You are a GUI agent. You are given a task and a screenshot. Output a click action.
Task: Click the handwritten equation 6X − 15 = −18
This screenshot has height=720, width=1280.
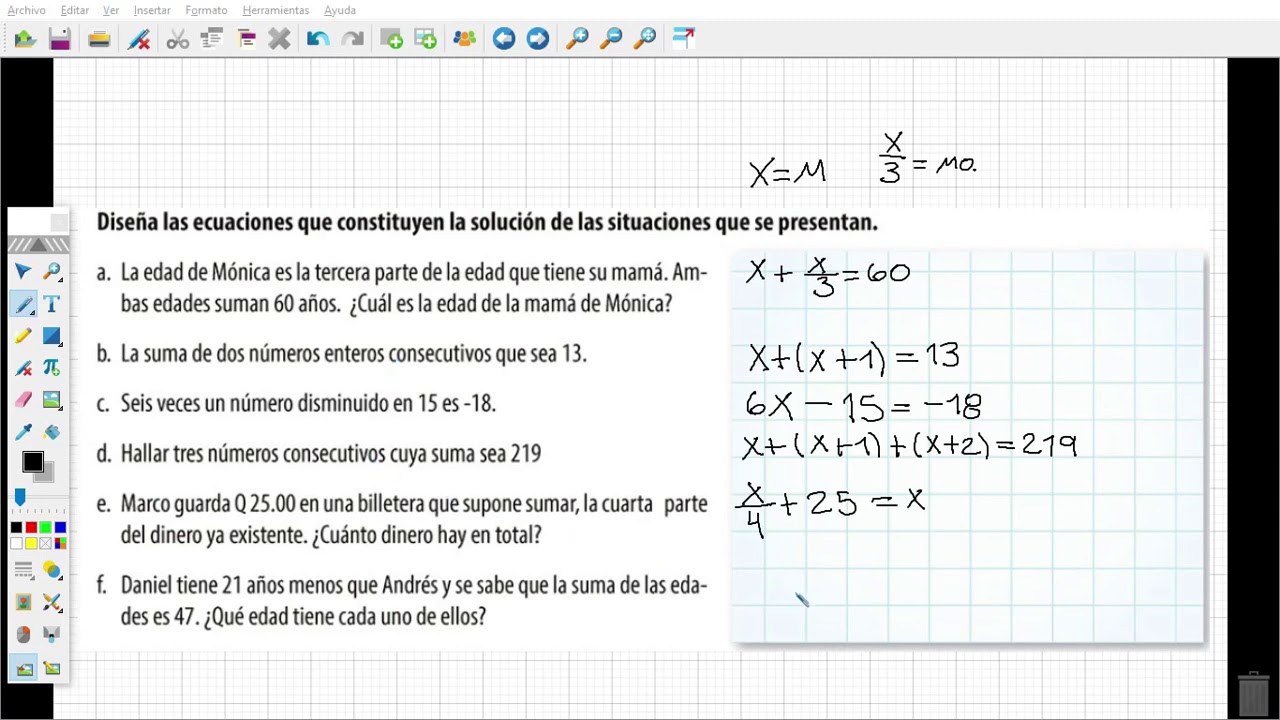click(x=863, y=405)
